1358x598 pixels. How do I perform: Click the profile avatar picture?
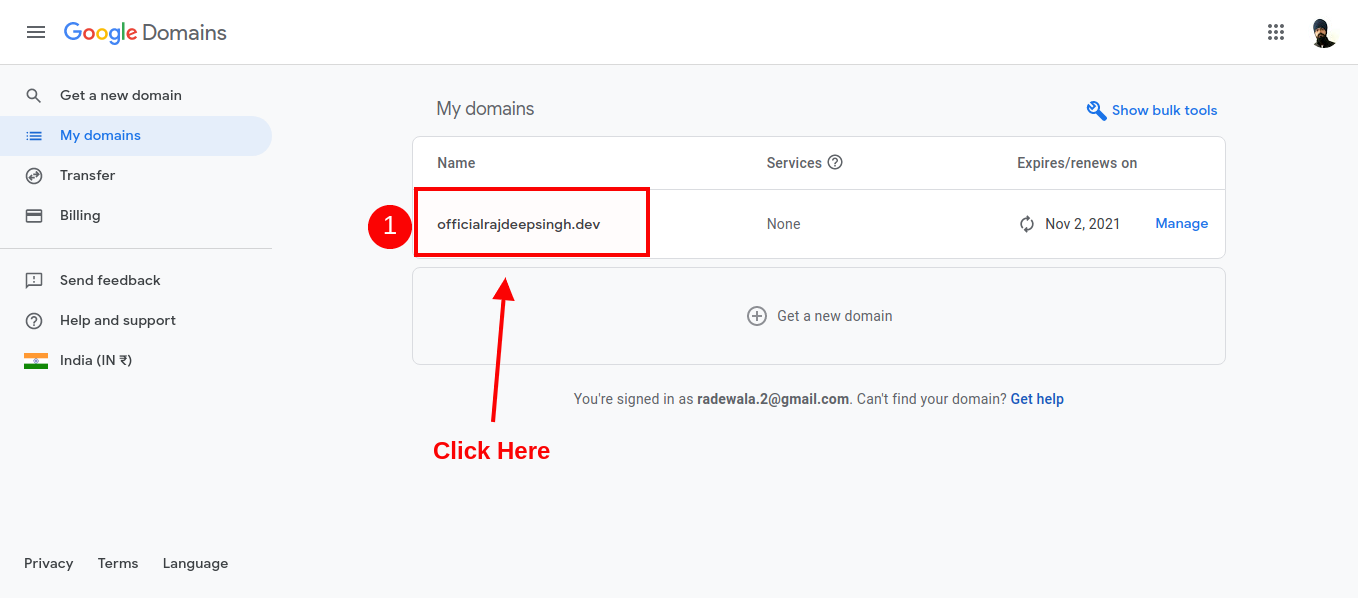point(1323,31)
